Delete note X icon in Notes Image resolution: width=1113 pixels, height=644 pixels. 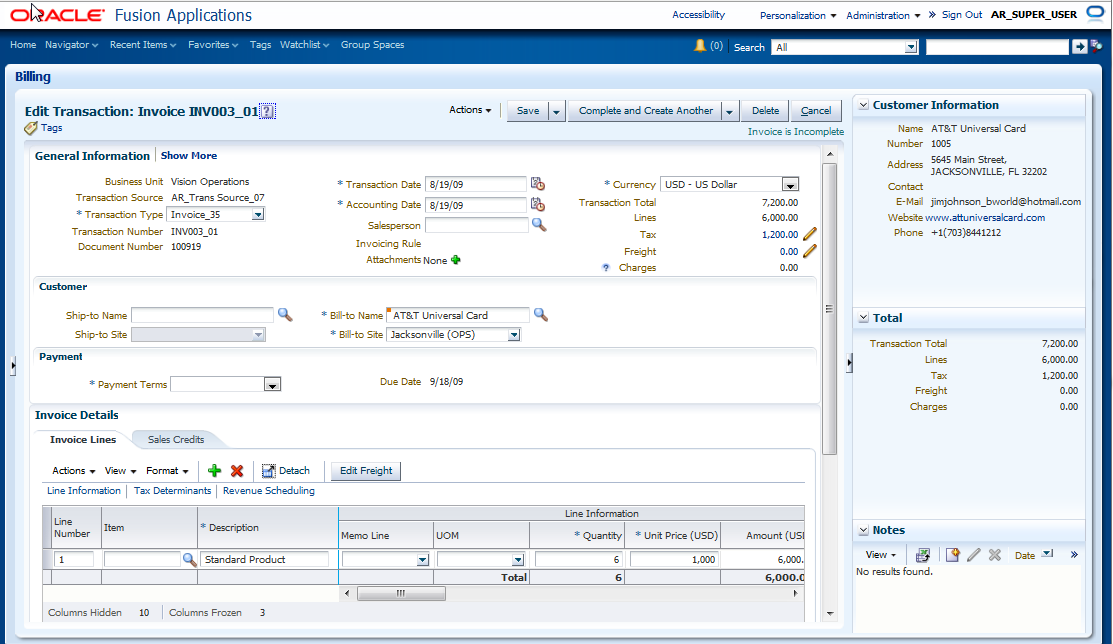coord(995,555)
